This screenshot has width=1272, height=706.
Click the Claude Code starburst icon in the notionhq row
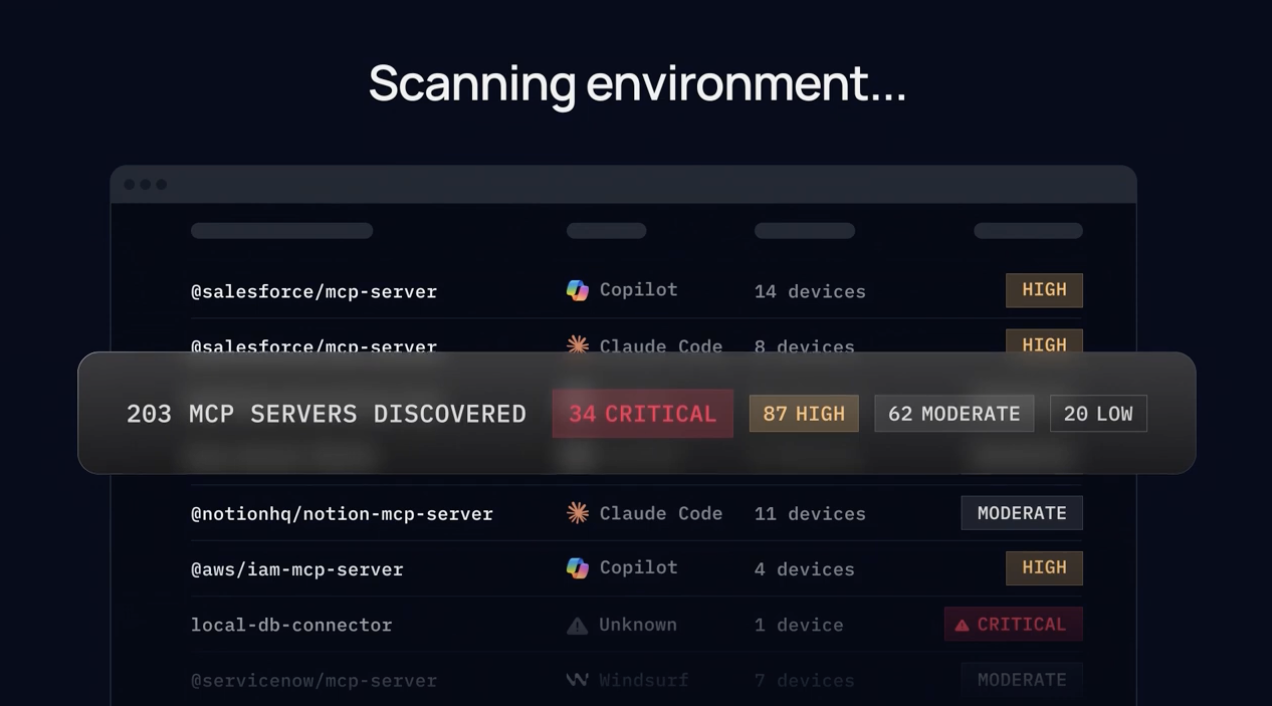tap(577, 513)
